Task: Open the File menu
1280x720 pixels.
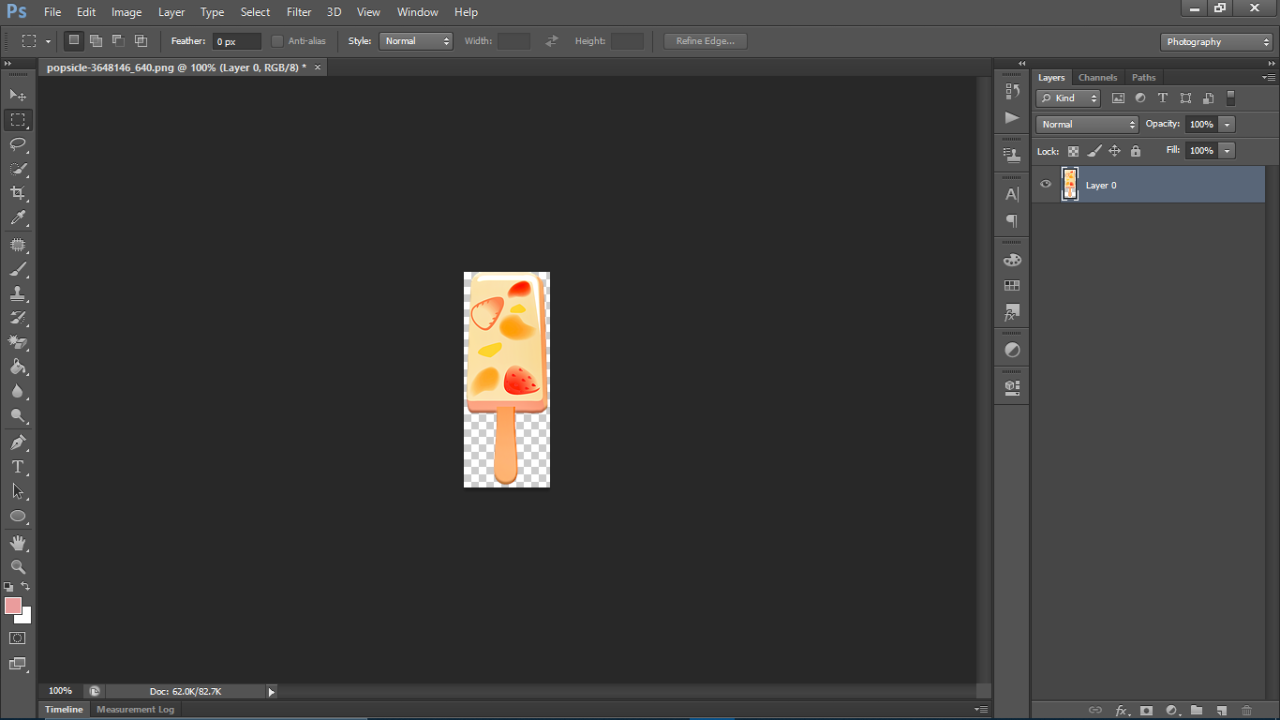Action: tap(53, 12)
